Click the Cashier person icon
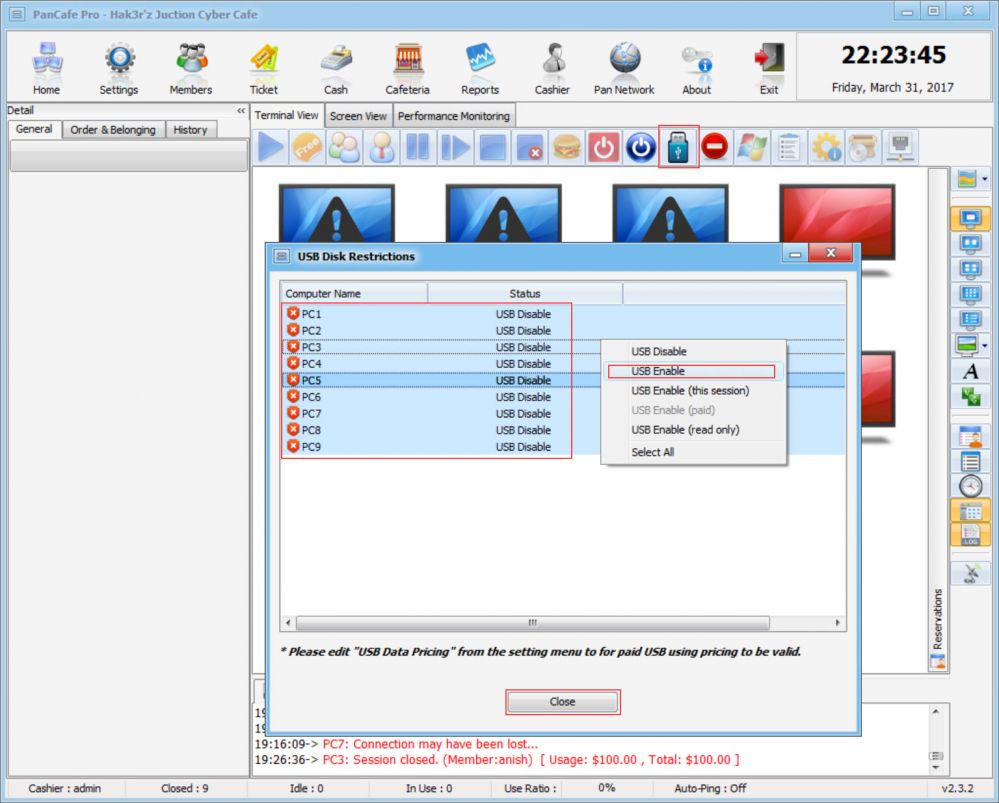Viewport: 999px width, 803px height. 552,68
